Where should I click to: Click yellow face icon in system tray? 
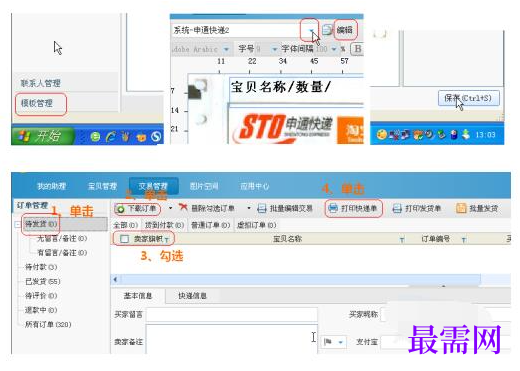[x=381, y=135]
